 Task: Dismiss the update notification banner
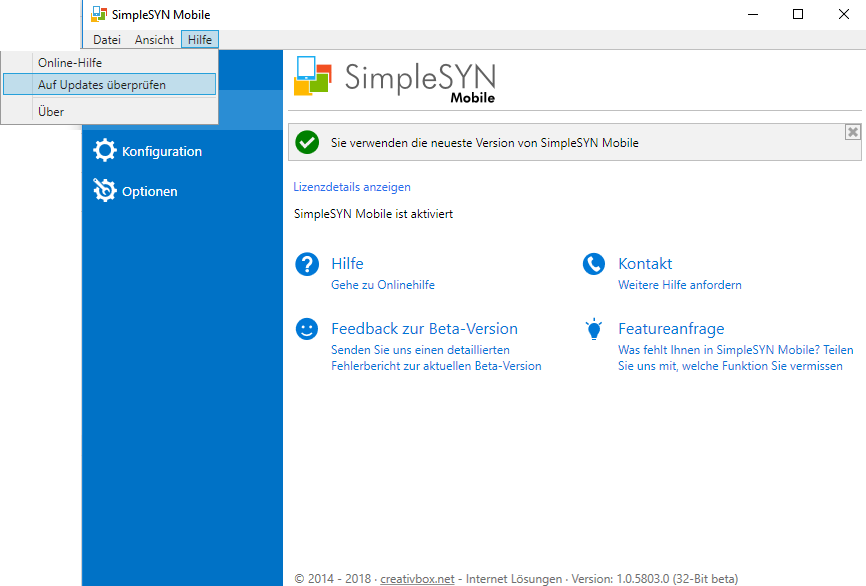(852, 132)
